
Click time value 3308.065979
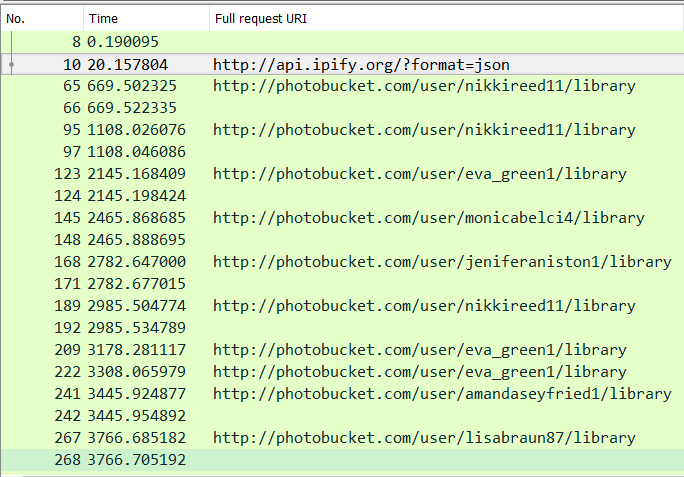click(x=137, y=372)
